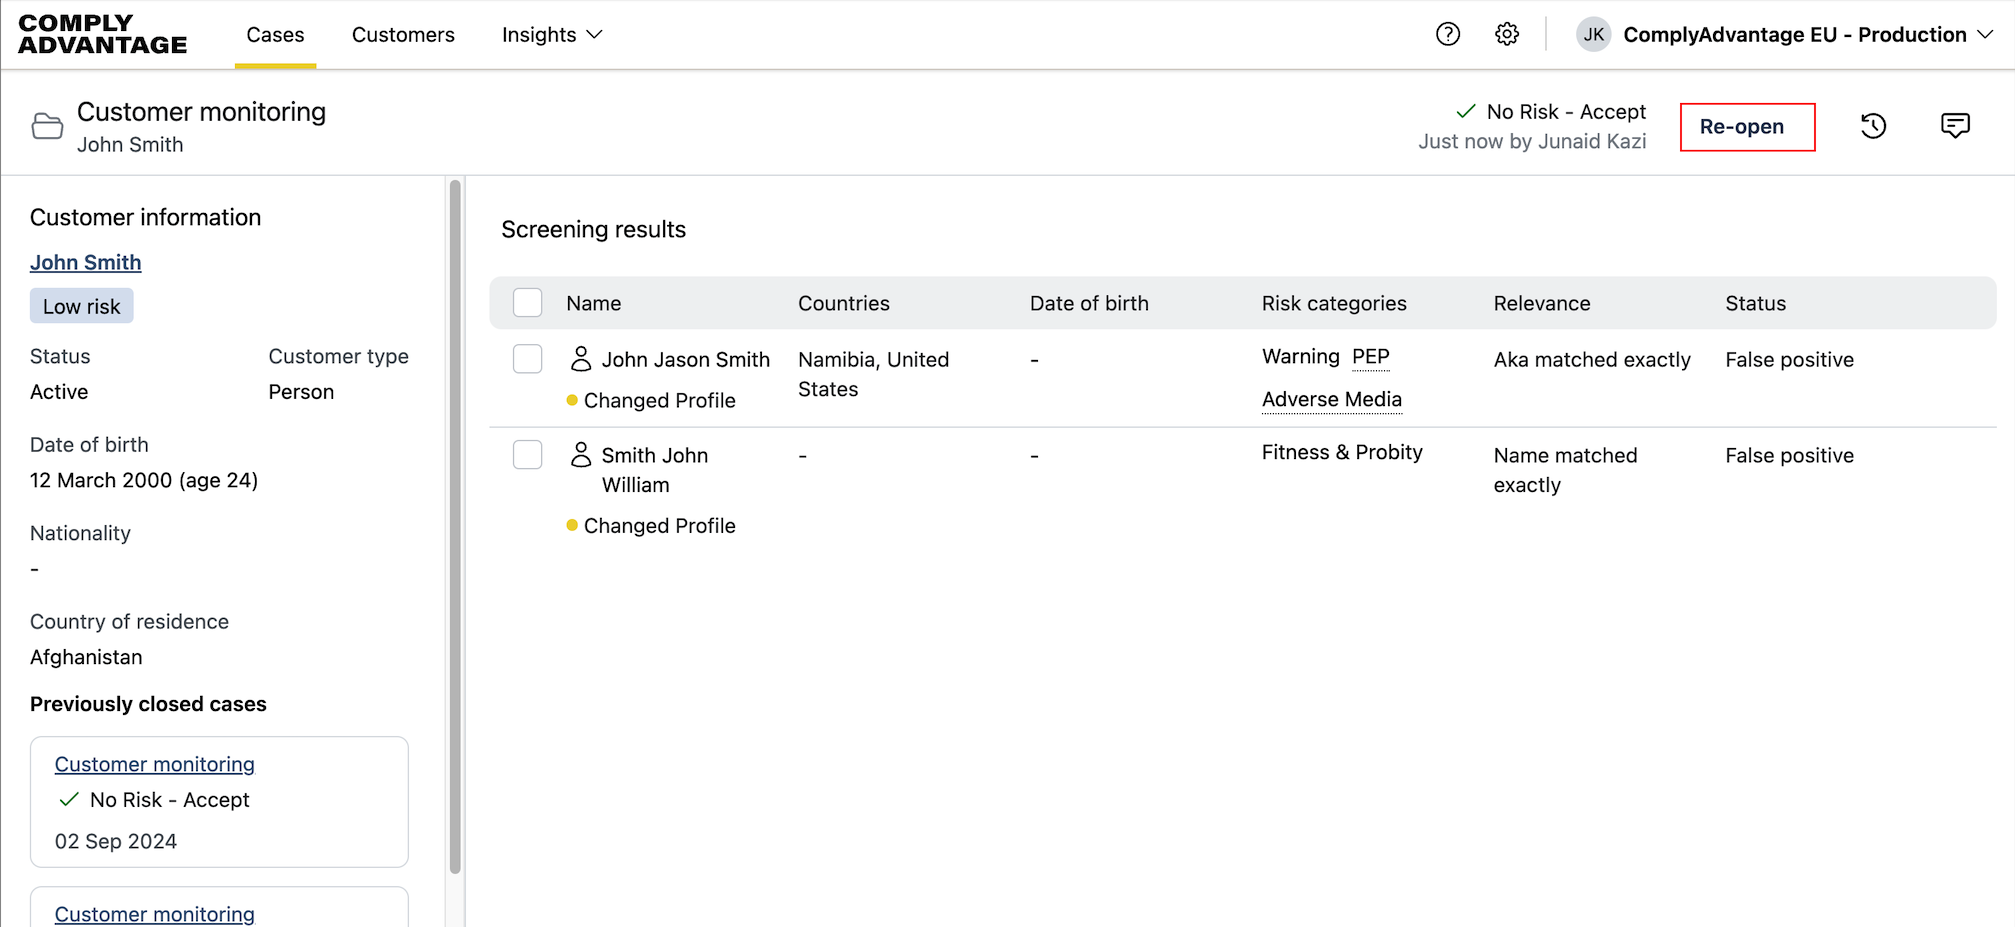The width and height of the screenshot is (2015, 927).
Task: Switch to the Cases tab
Action: [275, 35]
